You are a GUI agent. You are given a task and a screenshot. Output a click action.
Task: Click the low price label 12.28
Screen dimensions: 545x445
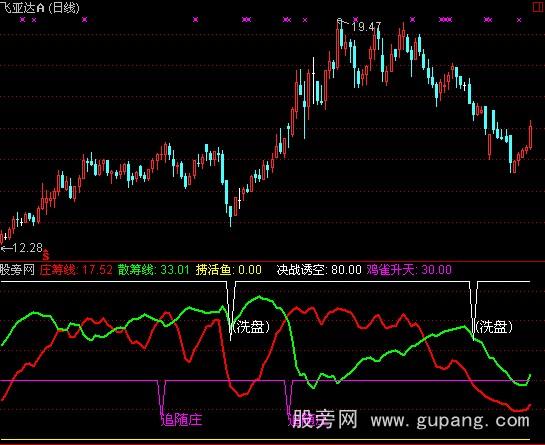[x=27, y=248]
